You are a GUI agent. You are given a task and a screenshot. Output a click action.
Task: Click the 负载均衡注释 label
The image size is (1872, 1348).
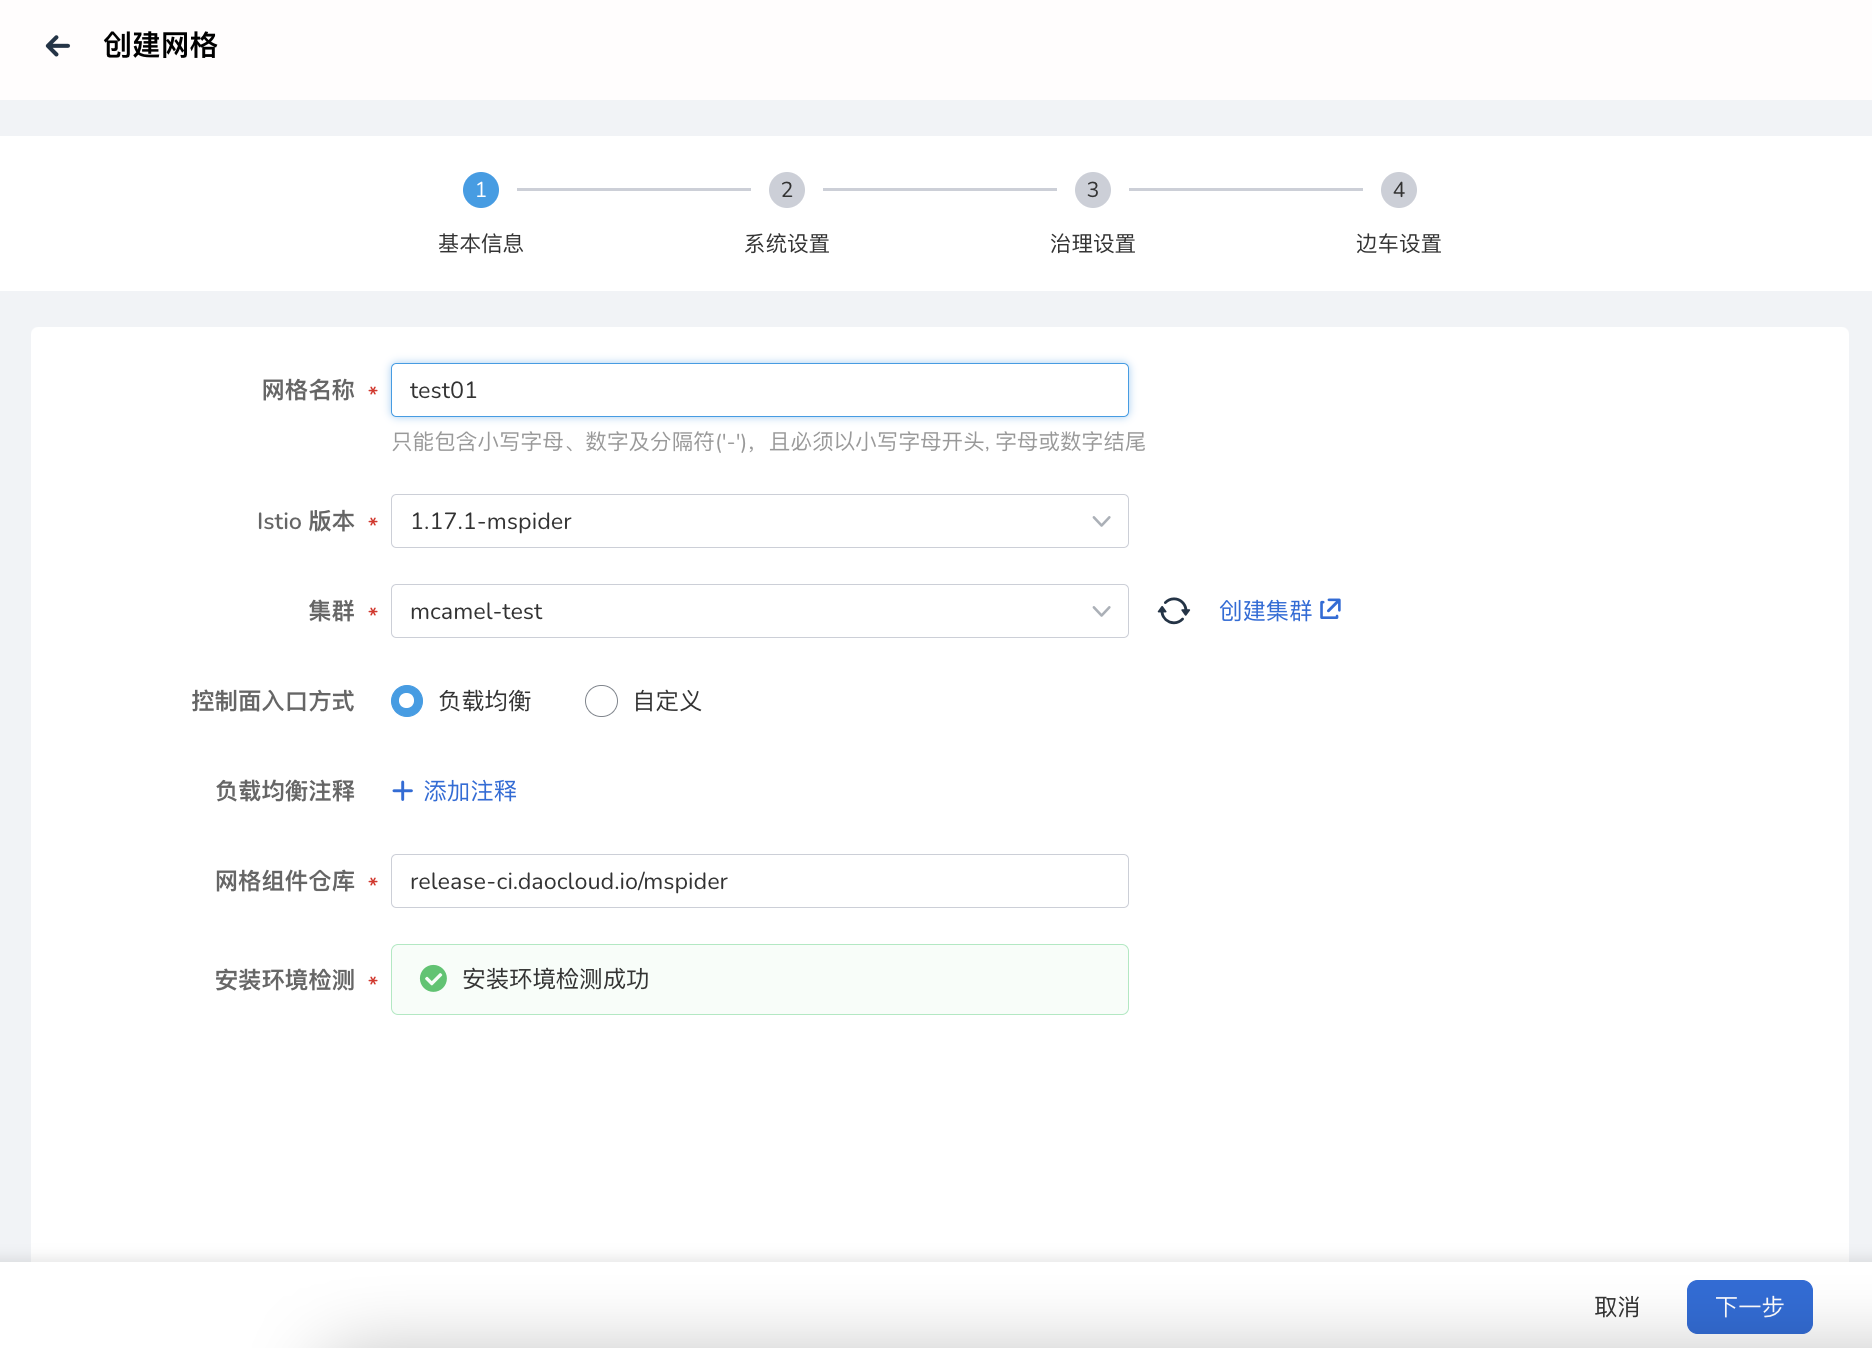coord(285,791)
